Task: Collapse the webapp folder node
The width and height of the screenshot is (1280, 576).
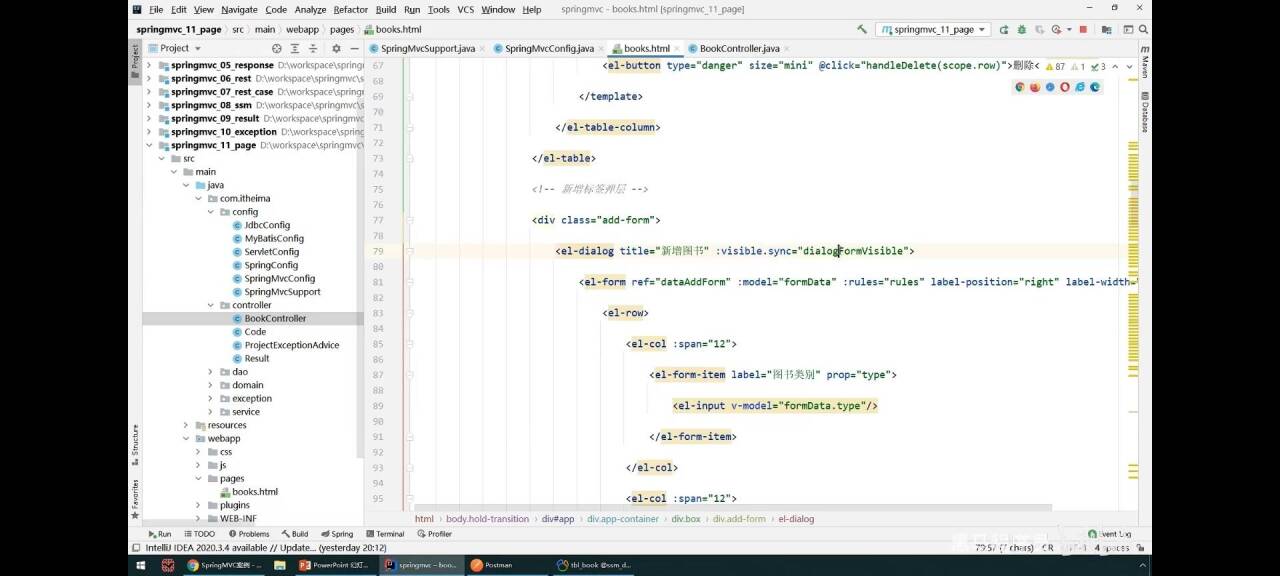Action: point(186,438)
